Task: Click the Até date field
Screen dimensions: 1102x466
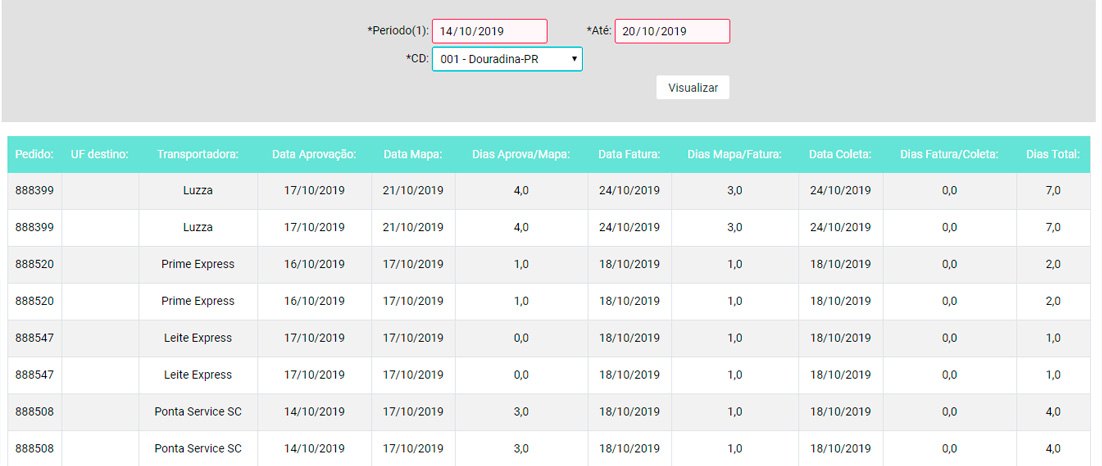Action: 673,31
